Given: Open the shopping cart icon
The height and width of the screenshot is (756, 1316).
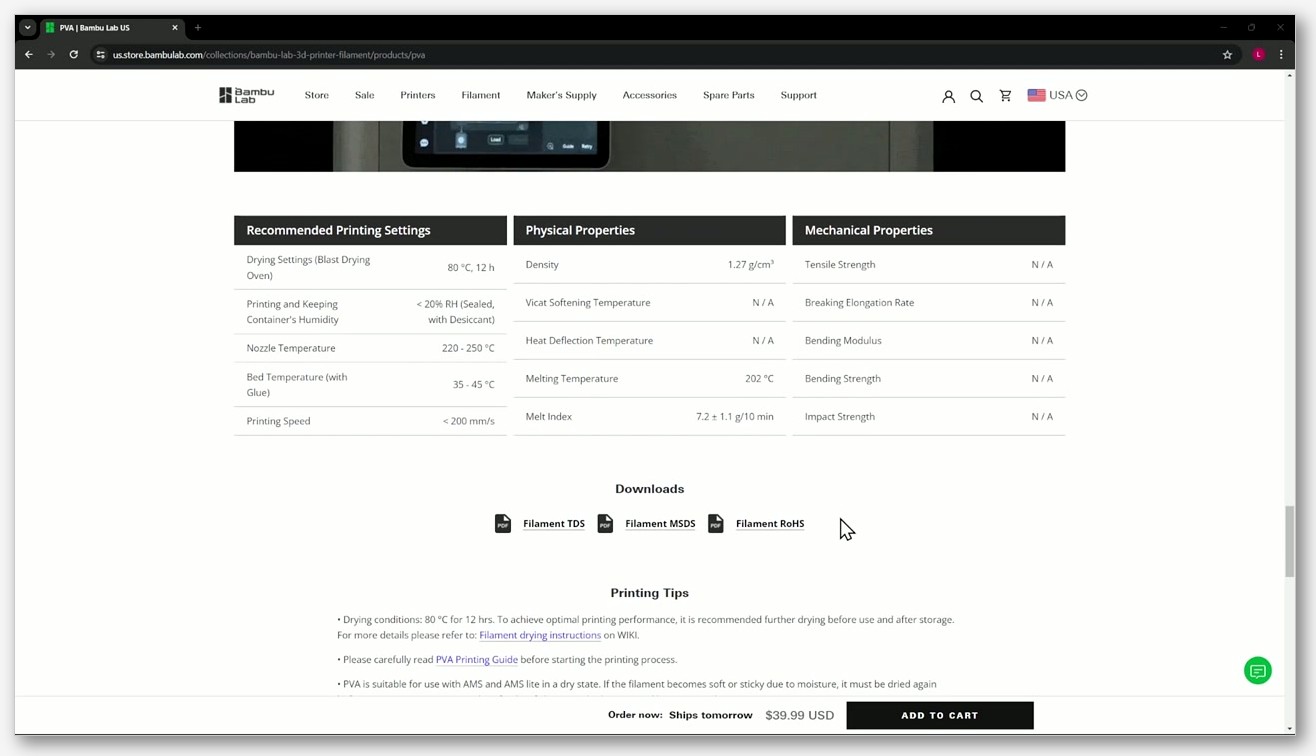Looking at the screenshot, I should 1005,95.
